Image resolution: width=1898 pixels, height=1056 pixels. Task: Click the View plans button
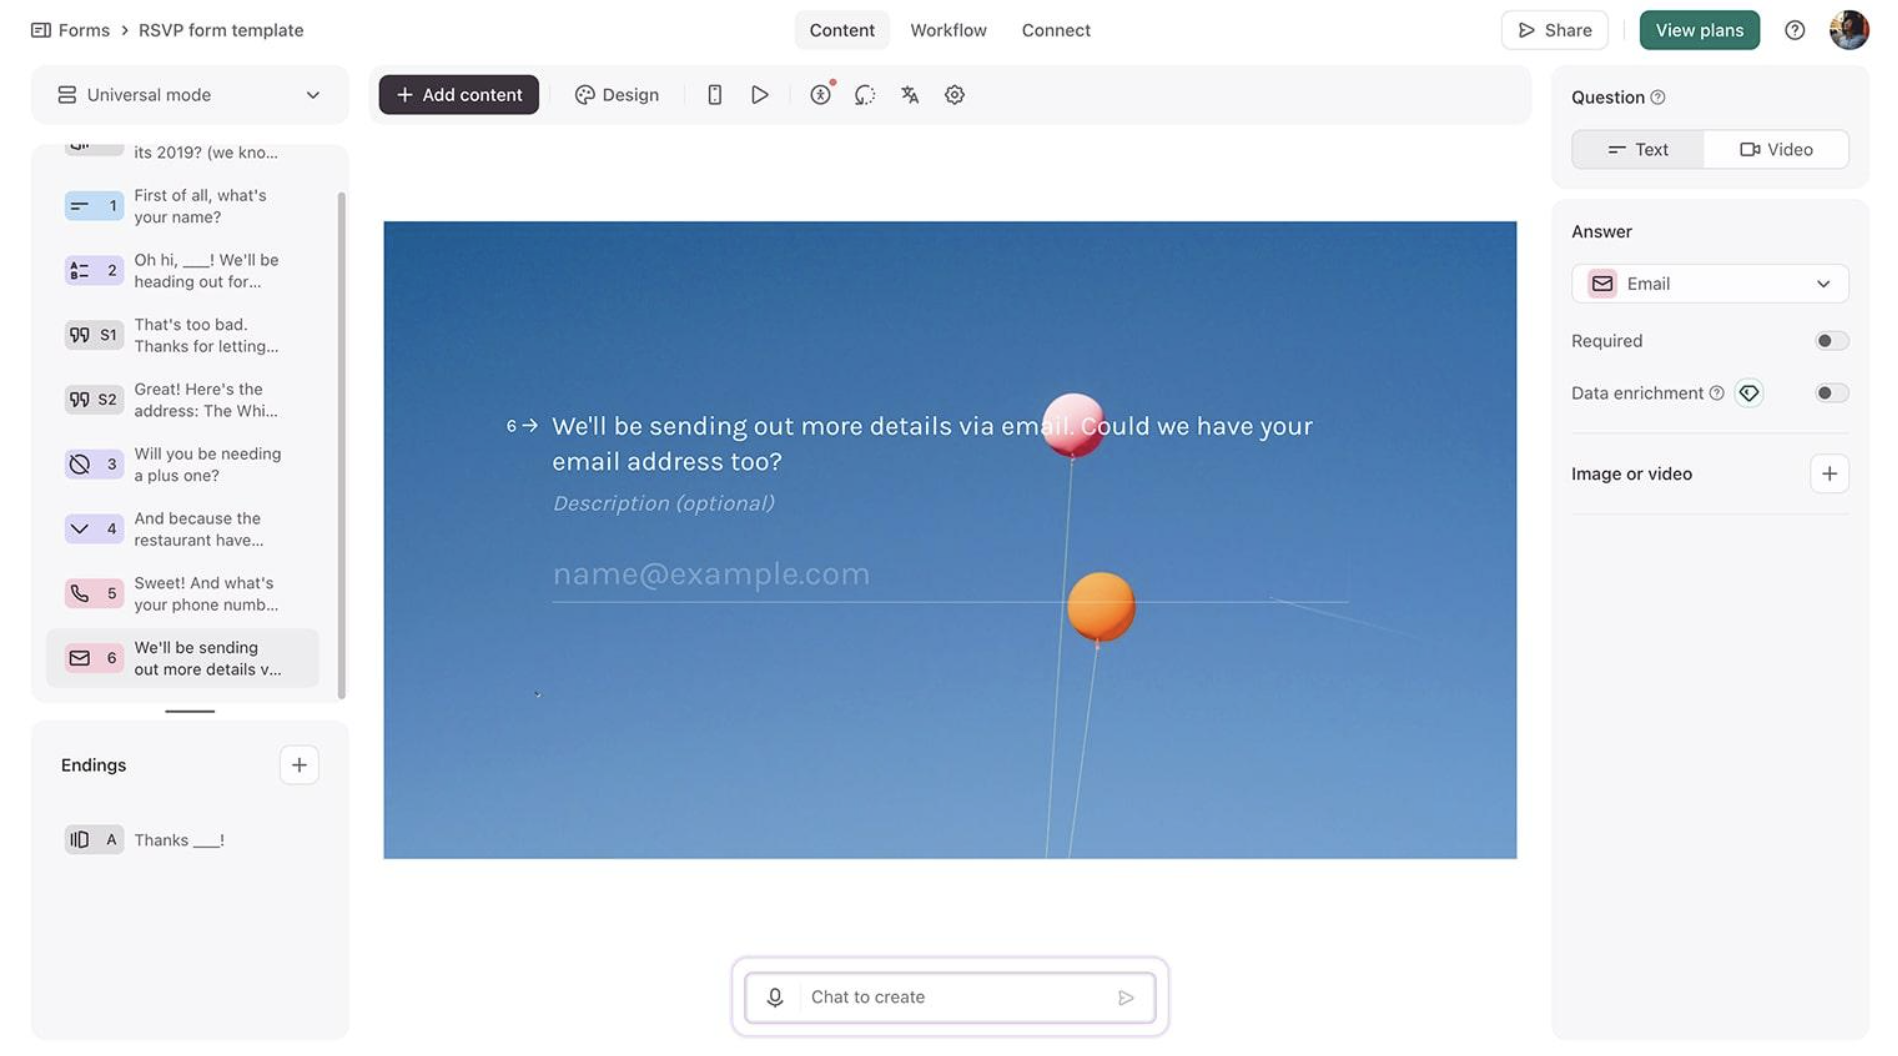pyautogui.click(x=1698, y=30)
